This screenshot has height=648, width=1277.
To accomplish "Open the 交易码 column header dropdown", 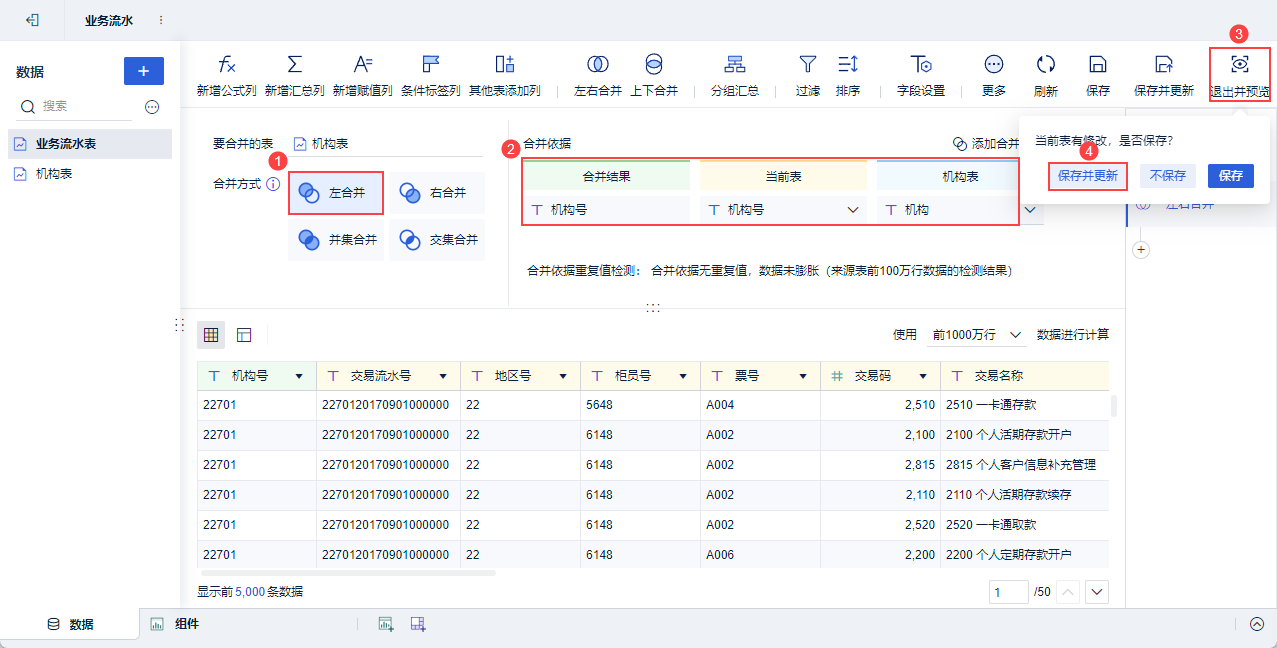I will click(923, 376).
